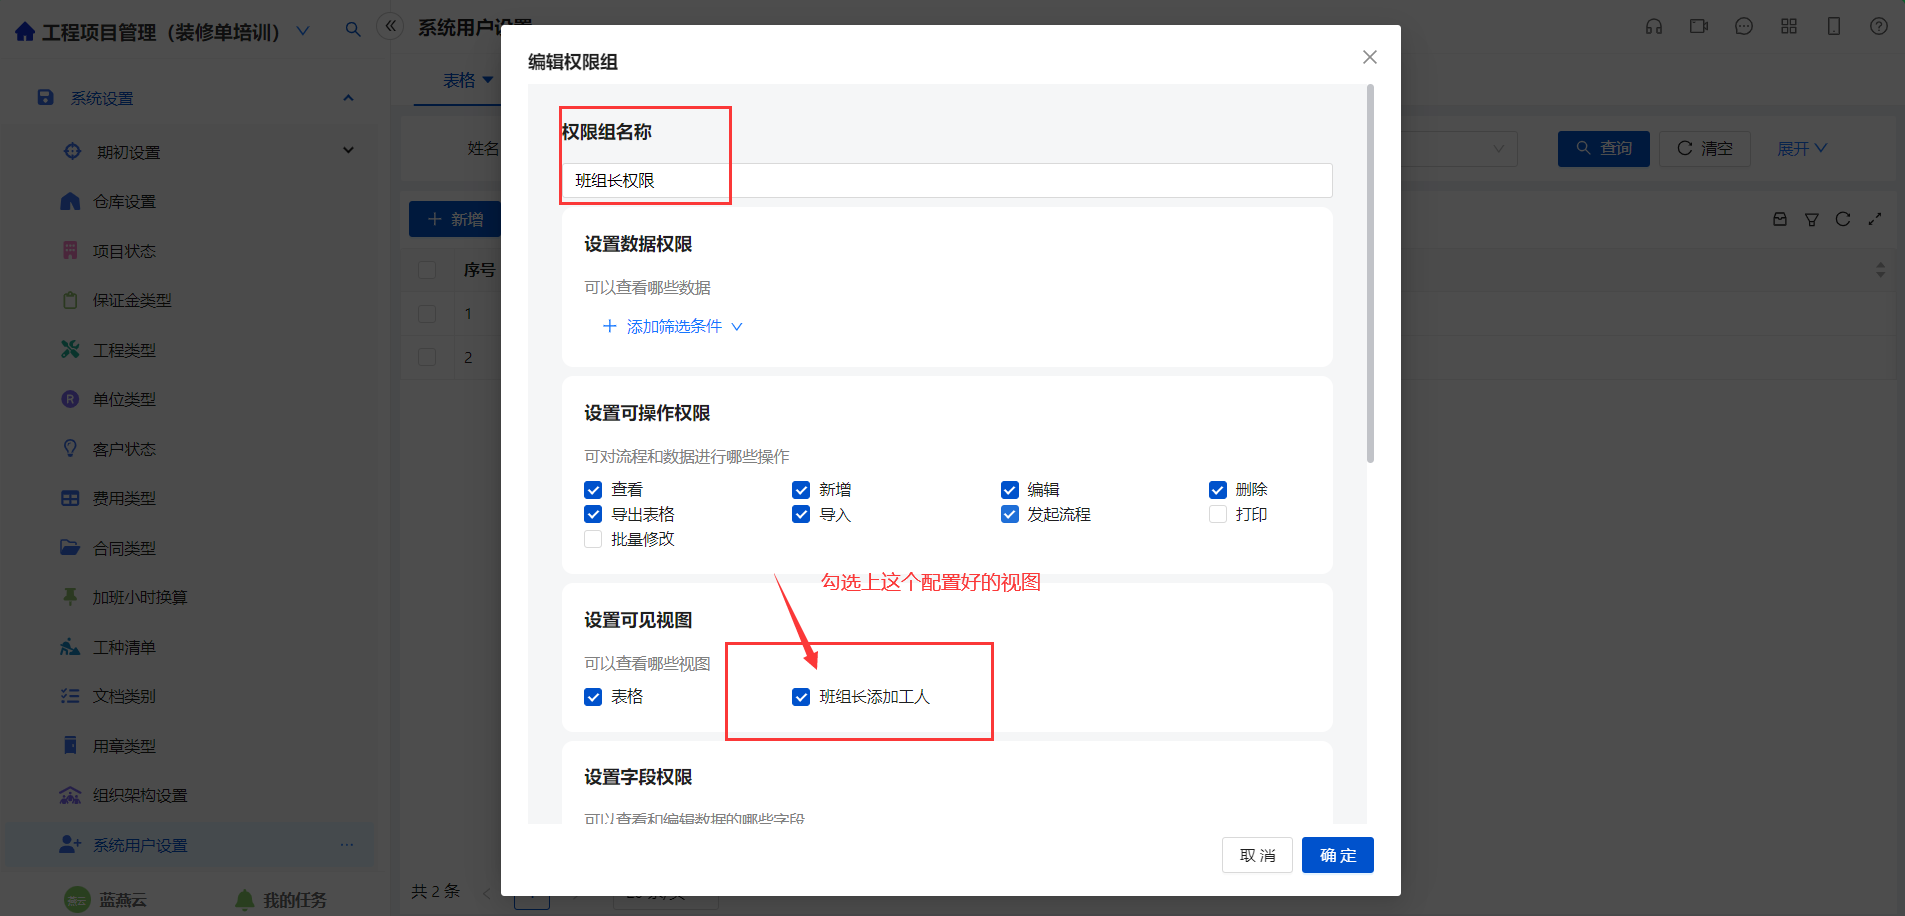The image size is (1905, 916).
Task: Click the mobile phone icon in top bar
Action: pyautogui.click(x=1834, y=26)
